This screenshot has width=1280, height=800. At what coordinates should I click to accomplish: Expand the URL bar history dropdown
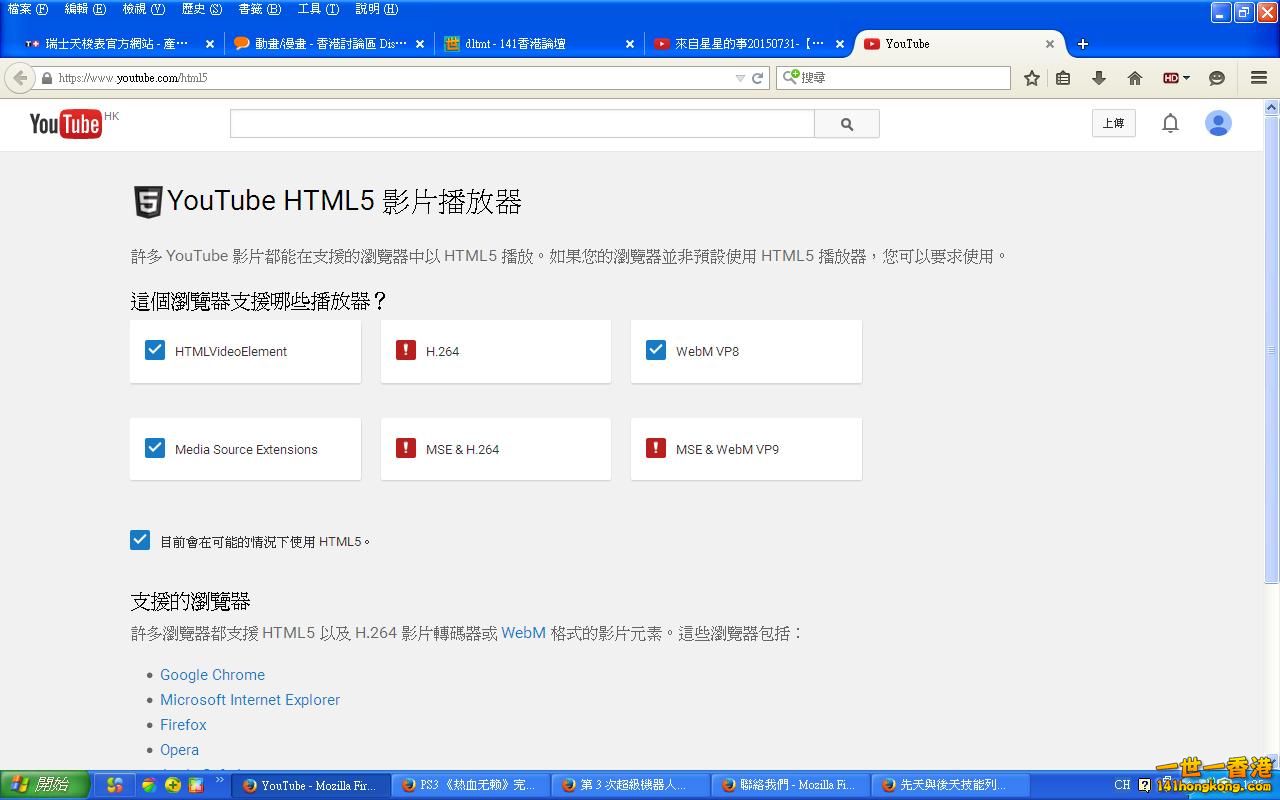740,78
